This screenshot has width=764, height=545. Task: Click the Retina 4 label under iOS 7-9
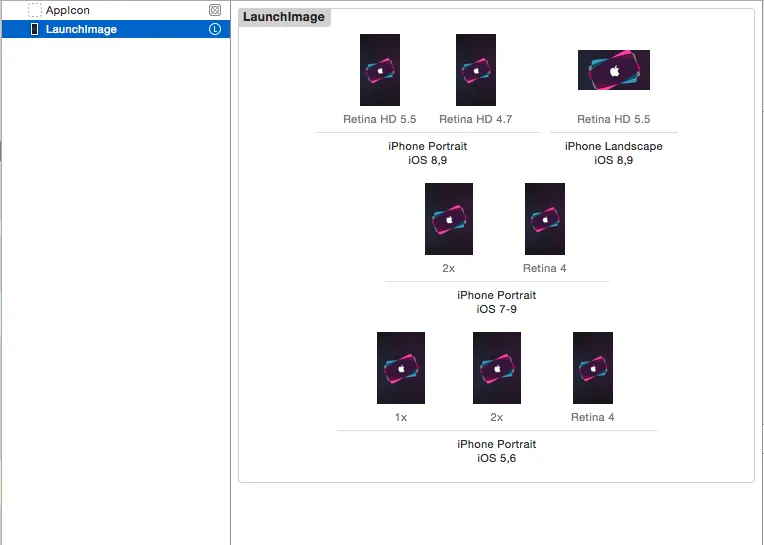545,268
